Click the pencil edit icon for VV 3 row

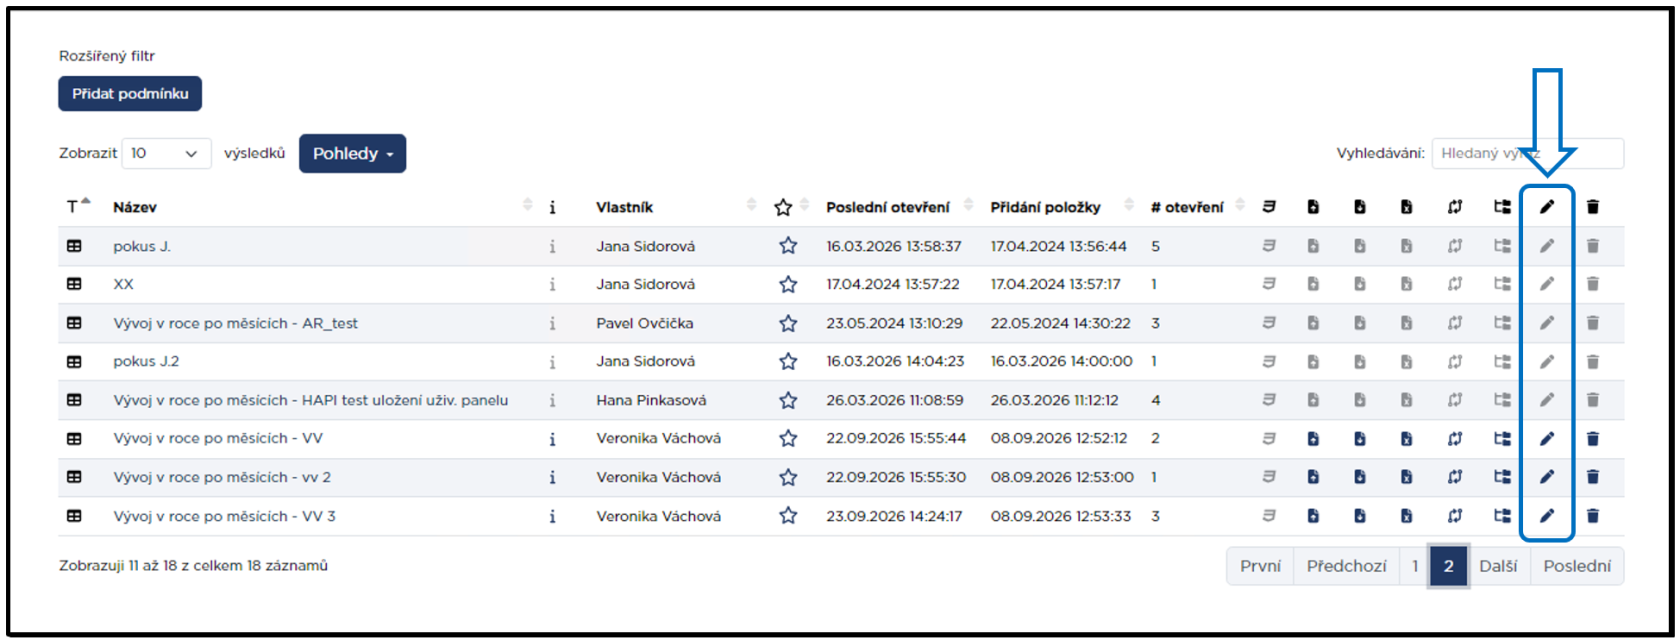(1547, 516)
